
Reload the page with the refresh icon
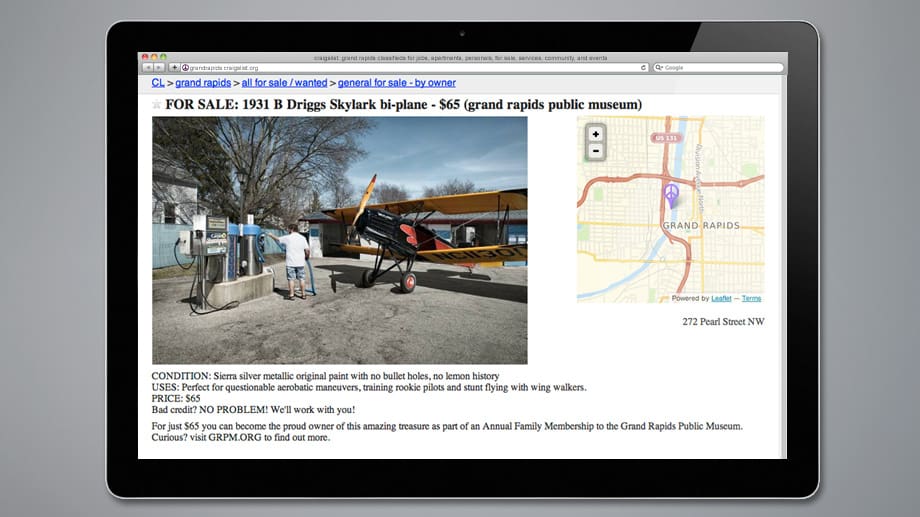point(643,68)
